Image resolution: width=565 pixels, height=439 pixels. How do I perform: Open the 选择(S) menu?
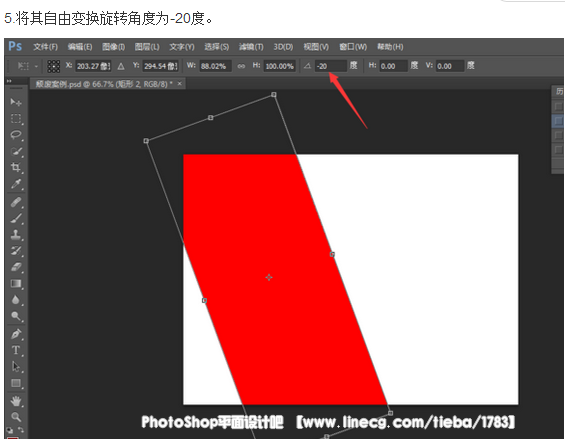tap(217, 47)
